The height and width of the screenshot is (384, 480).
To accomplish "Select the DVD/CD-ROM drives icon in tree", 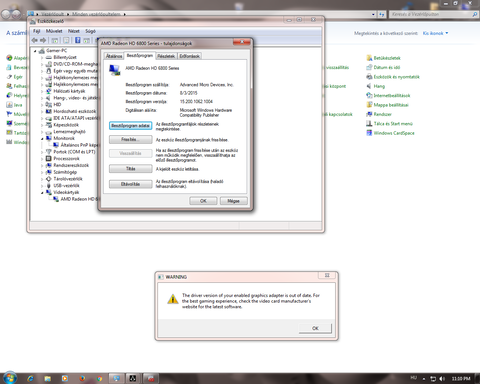I will click(49, 64).
